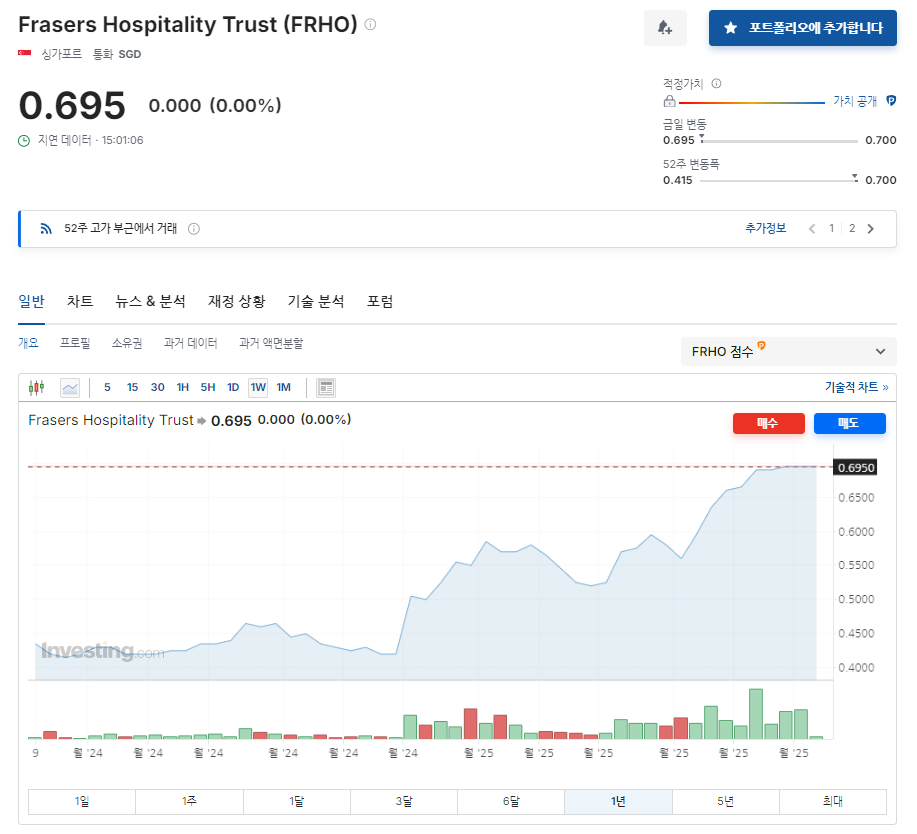The width and height of the screenshot is (917, 834).
Task: Set chart interval to 15 minutes
Action: (x=132, y=387)
